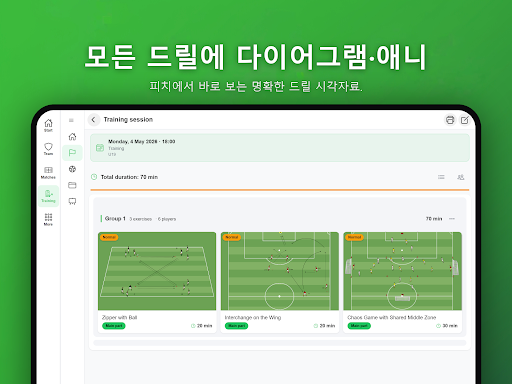This screenshot has height=384, width=512.
Task: Click the Total duration: 70 min label
Action: point(129,177)
